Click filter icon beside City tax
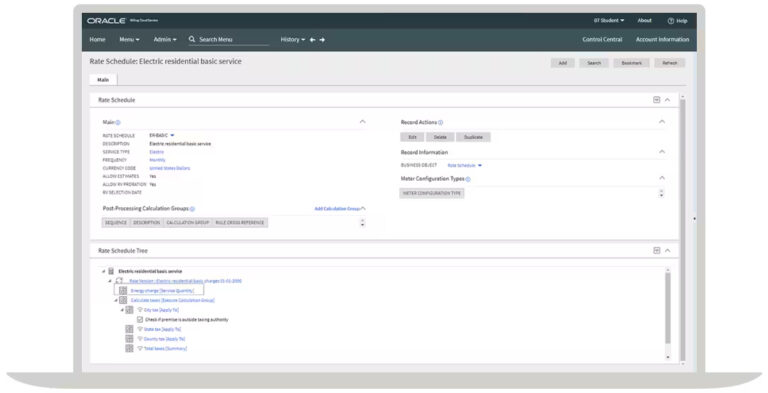Screen dimensions: 768x393 [x=140, y=310]
